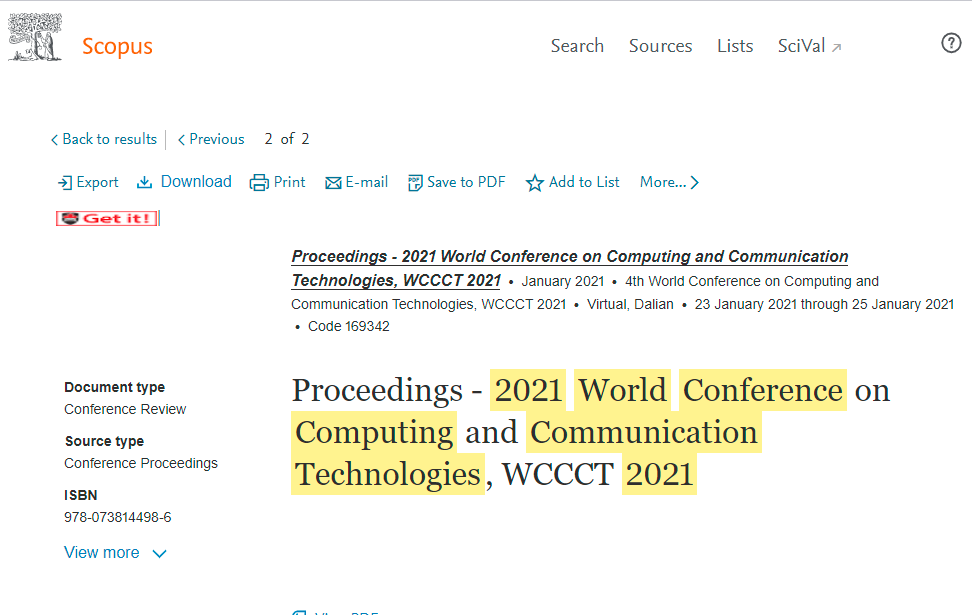This screenshot has height=615, width=972.
Task: Click the highlighted word 'Technologies' in title
Action: [388, 475]
